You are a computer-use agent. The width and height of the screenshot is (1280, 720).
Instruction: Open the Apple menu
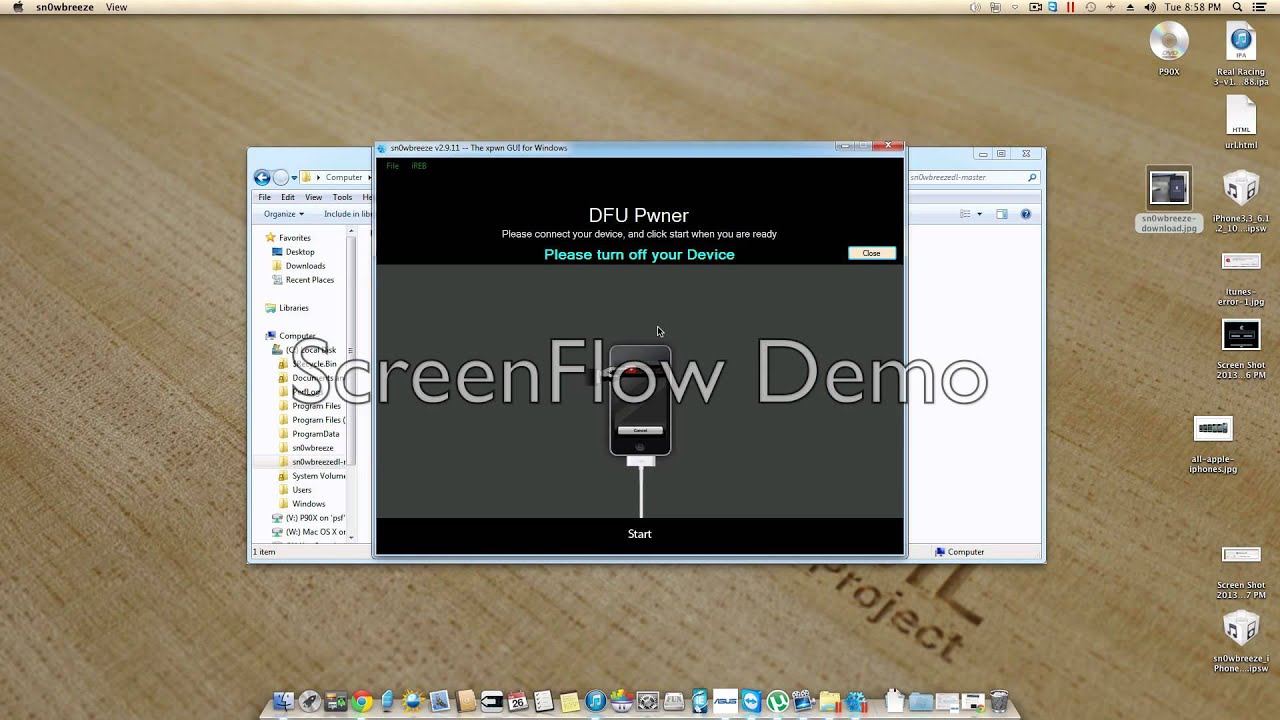17,7
